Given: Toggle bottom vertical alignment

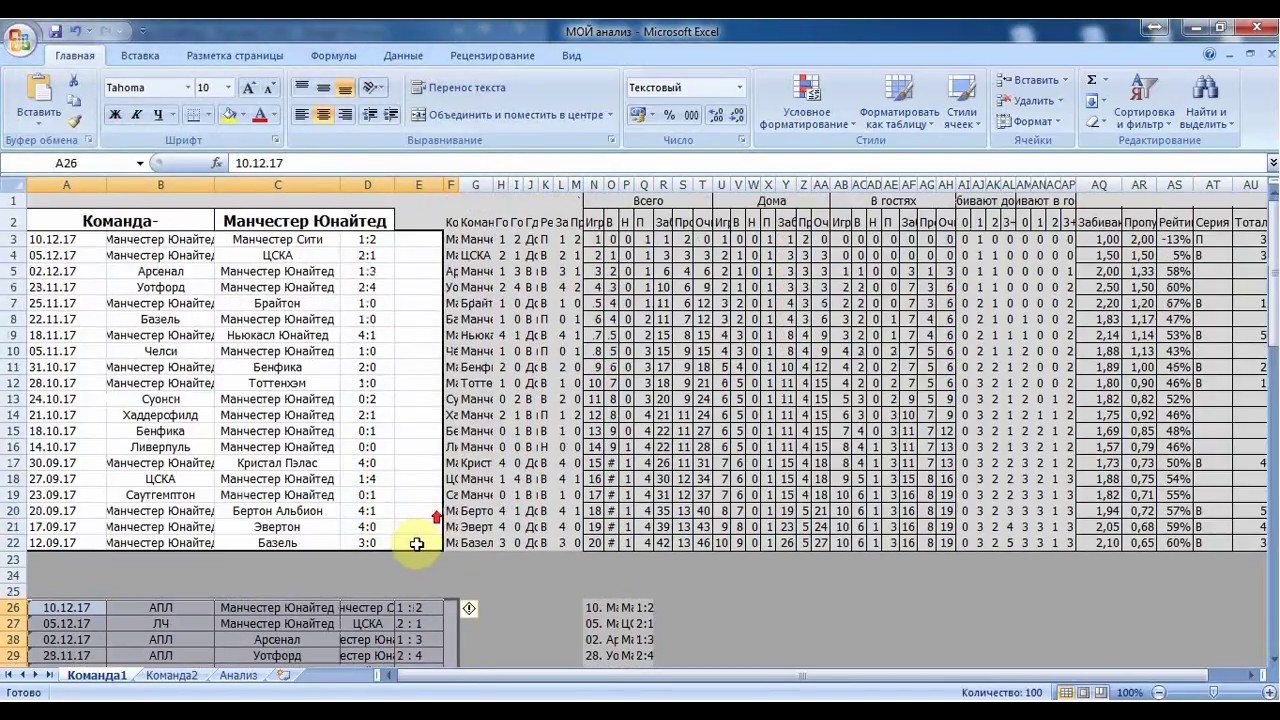Looking at the screenshot, I should (345, 88).
